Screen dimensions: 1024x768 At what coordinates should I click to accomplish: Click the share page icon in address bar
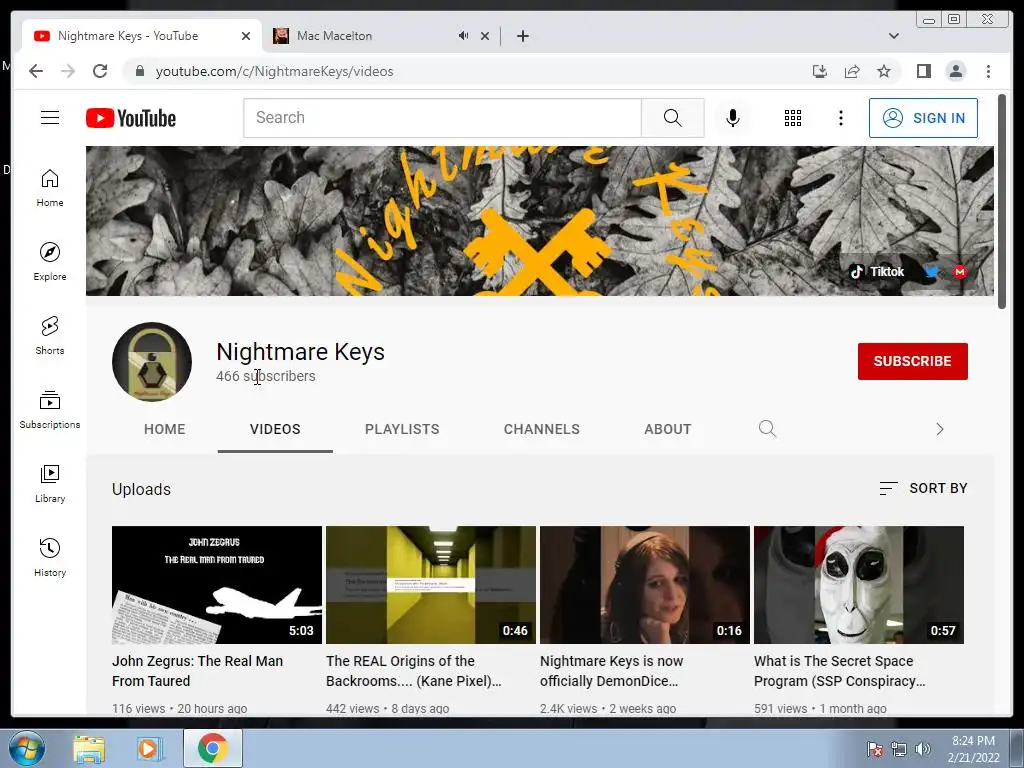(852, 71)
